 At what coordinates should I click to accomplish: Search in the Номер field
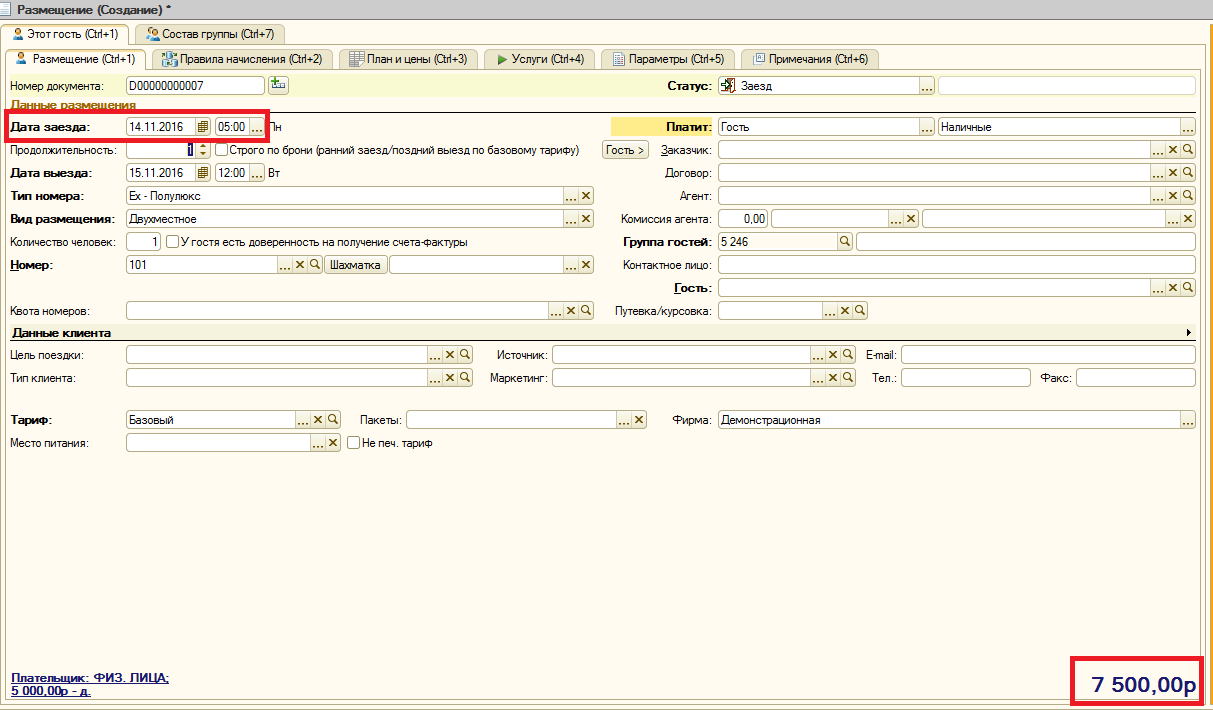(x=314, y=265)
